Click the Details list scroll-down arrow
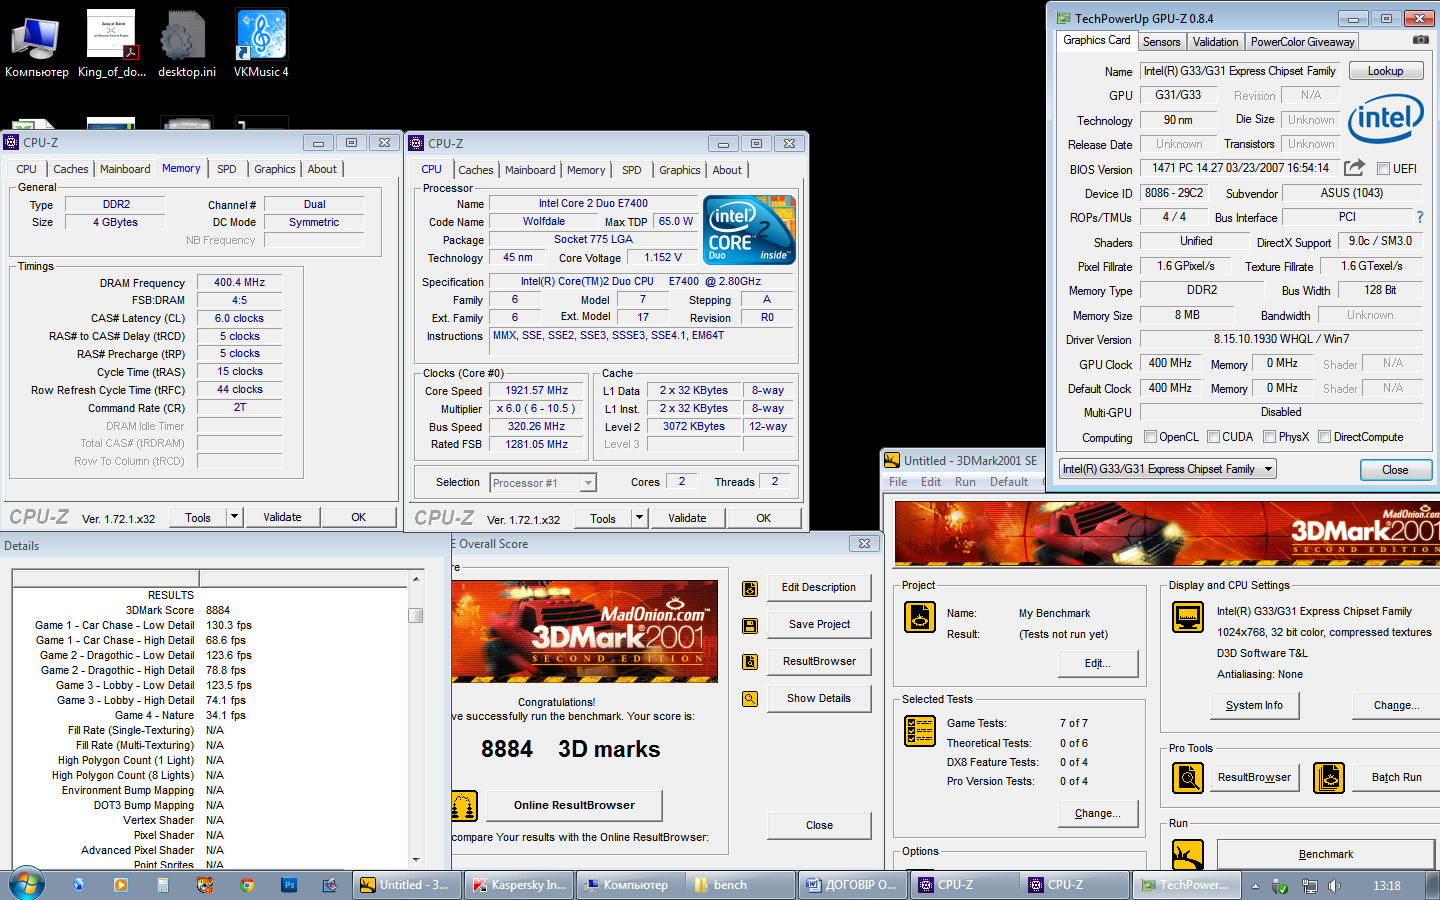Image resolution: width=1440 pixels, height=900 pixels. click(416, 859)
